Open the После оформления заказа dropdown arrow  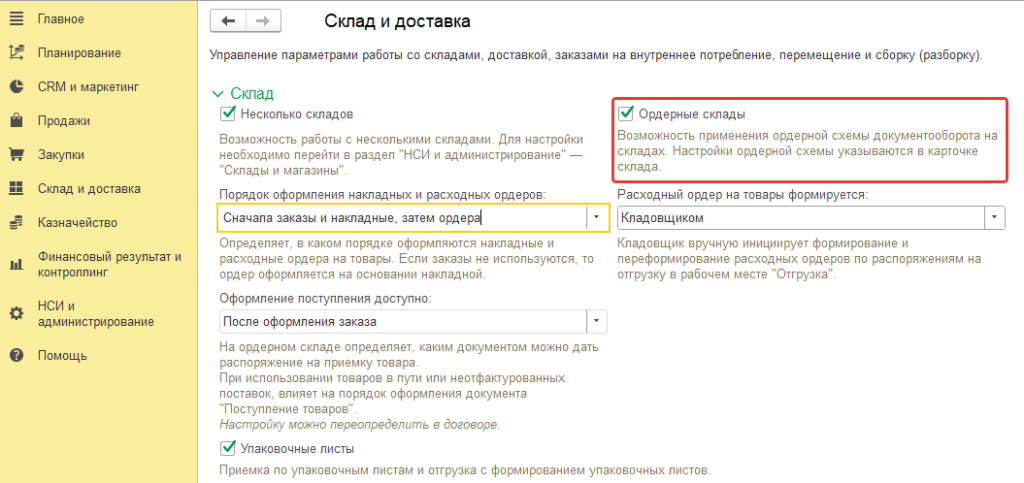[x=597, y=322]
